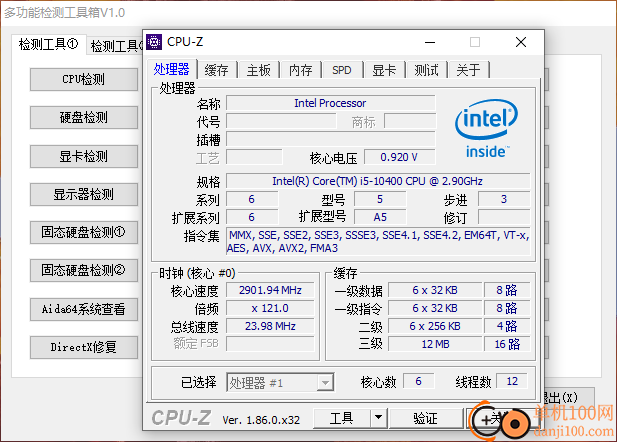Image resolution: width=617 pixels, height=442 pixels.
Task: Click the CPU-Z title bar app icon
Action: (154, 42)
